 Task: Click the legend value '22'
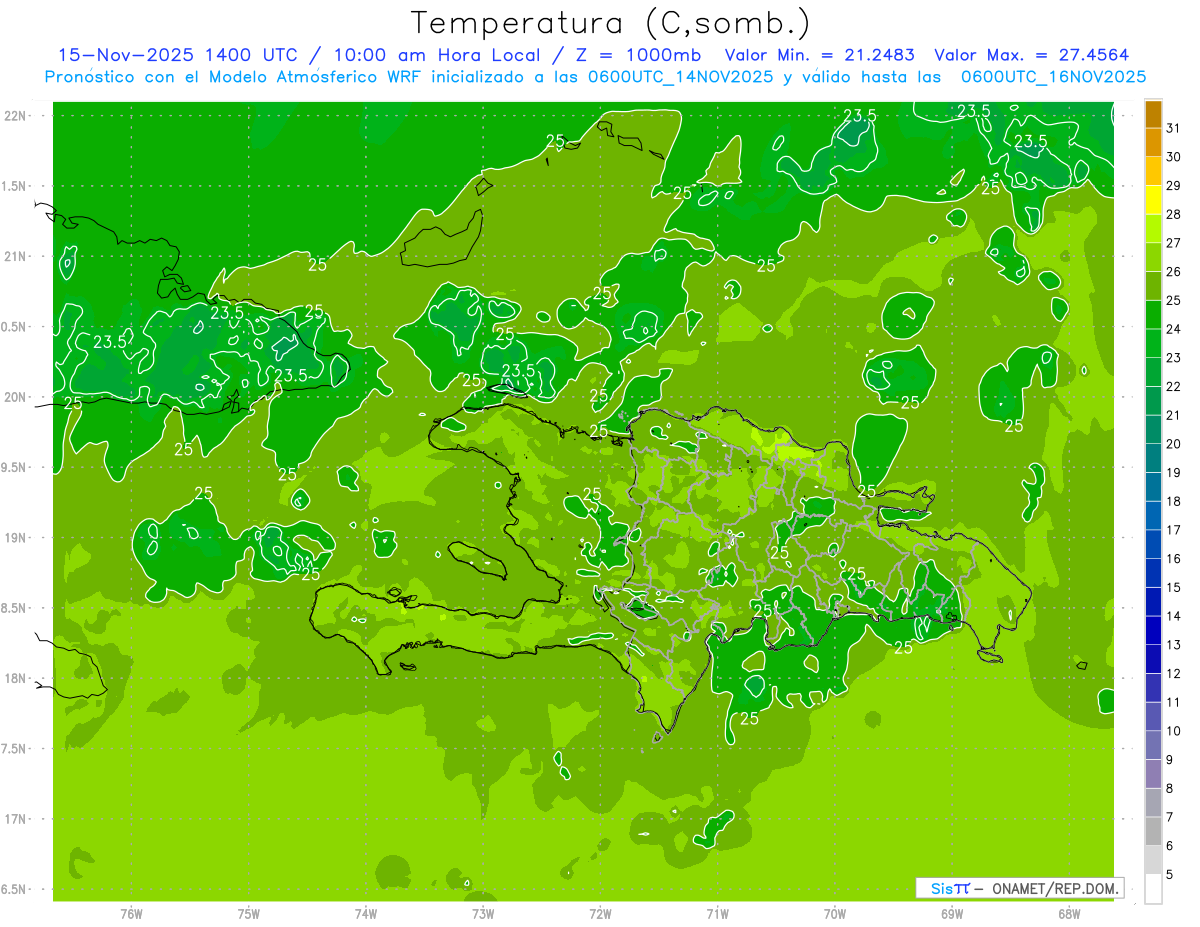tap(1174, 386)
